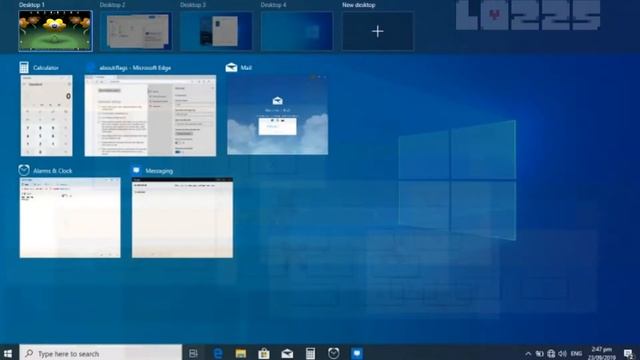Open the network globe icon in the tray
This screenshot has width=640, height=360.
pos(551,353)
